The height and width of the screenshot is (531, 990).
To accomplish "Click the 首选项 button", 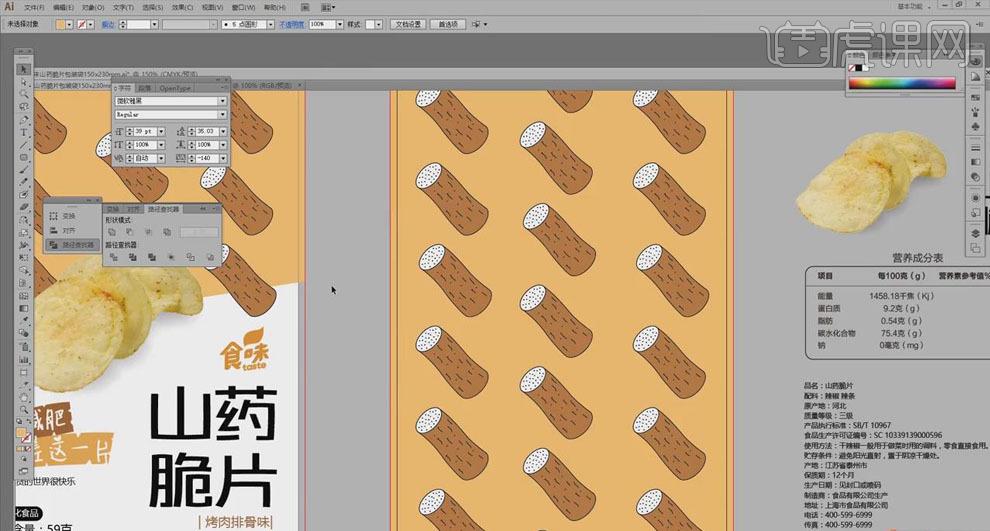I will tap(448, 24).
